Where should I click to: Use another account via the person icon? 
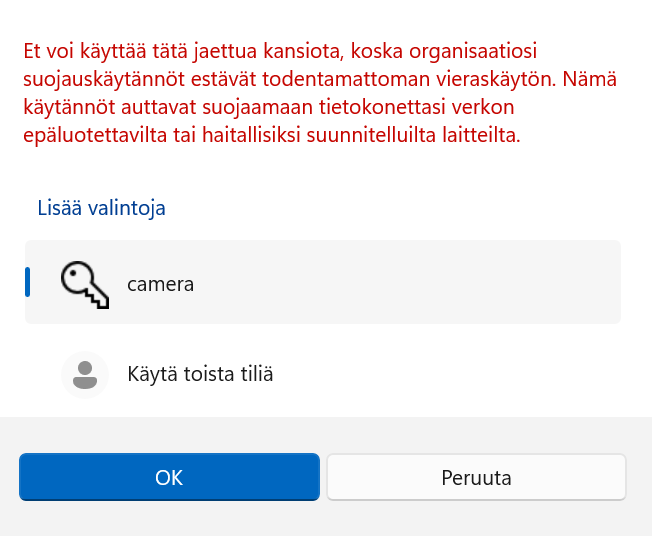coord(84,375)
